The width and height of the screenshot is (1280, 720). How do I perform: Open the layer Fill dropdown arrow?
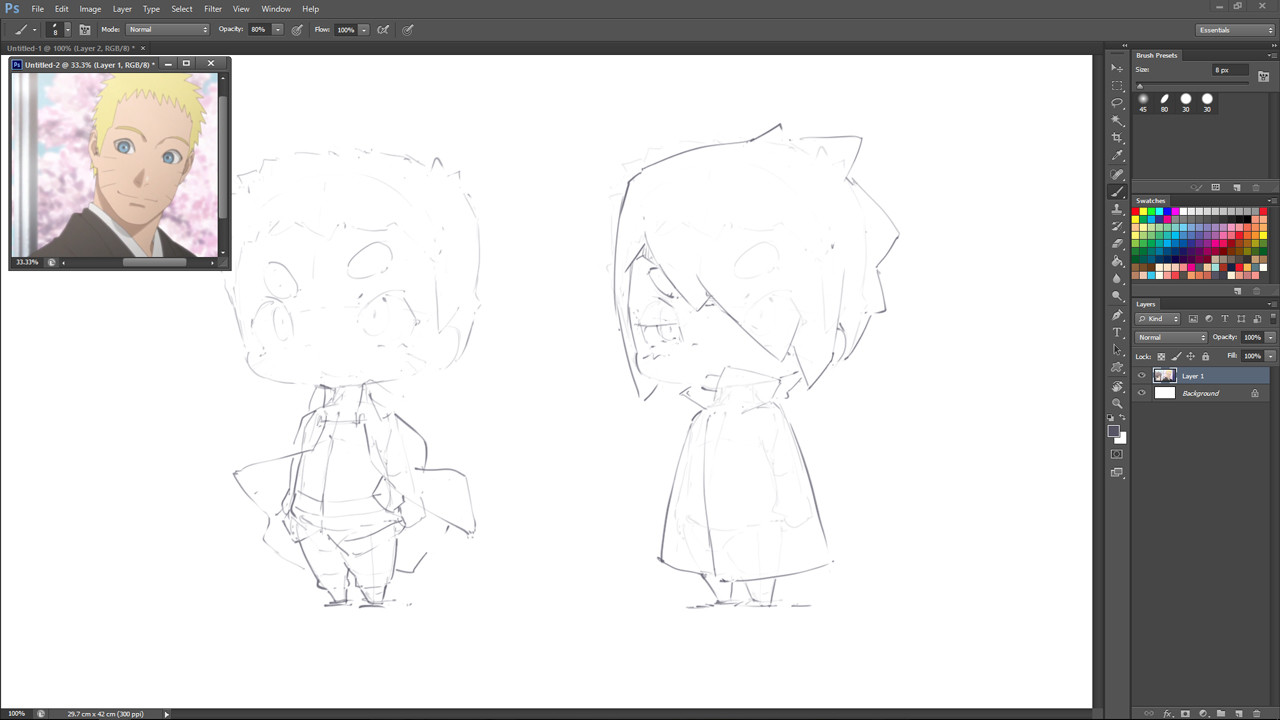1271,356
